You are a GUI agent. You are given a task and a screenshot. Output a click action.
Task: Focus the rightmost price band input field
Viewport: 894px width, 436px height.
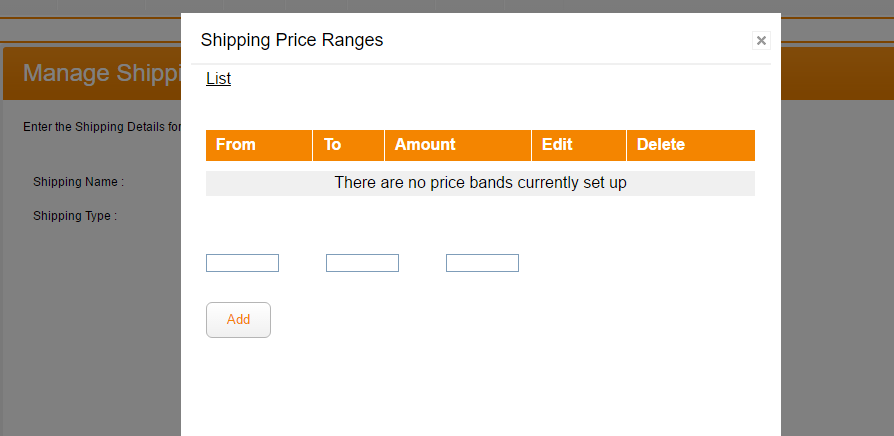click(482, 263)
